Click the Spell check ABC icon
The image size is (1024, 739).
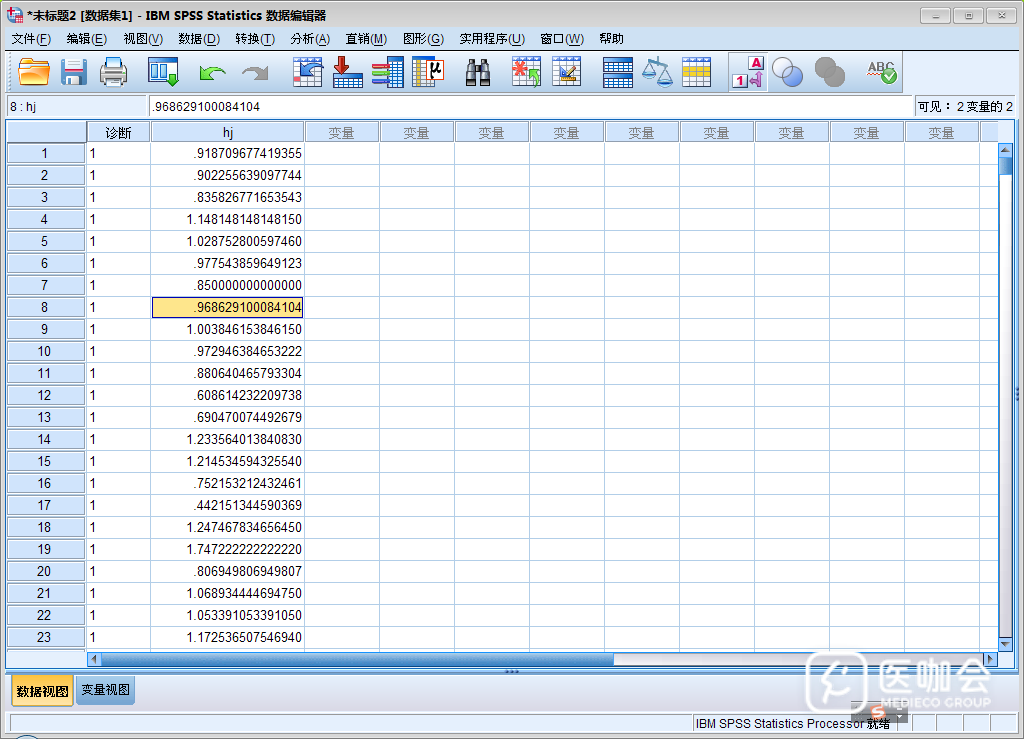(x=881, y=72)
